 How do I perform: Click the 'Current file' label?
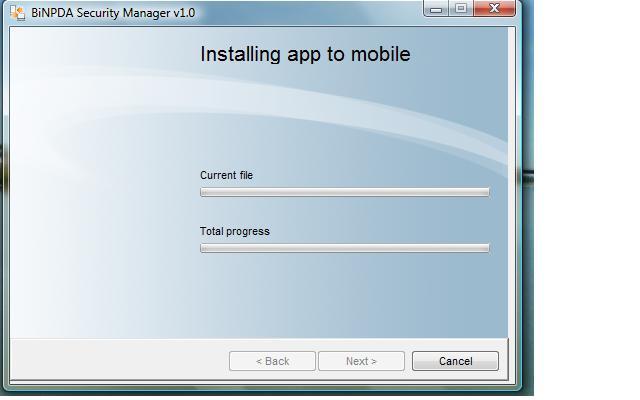pyautogui.click(x=226, y=175)
